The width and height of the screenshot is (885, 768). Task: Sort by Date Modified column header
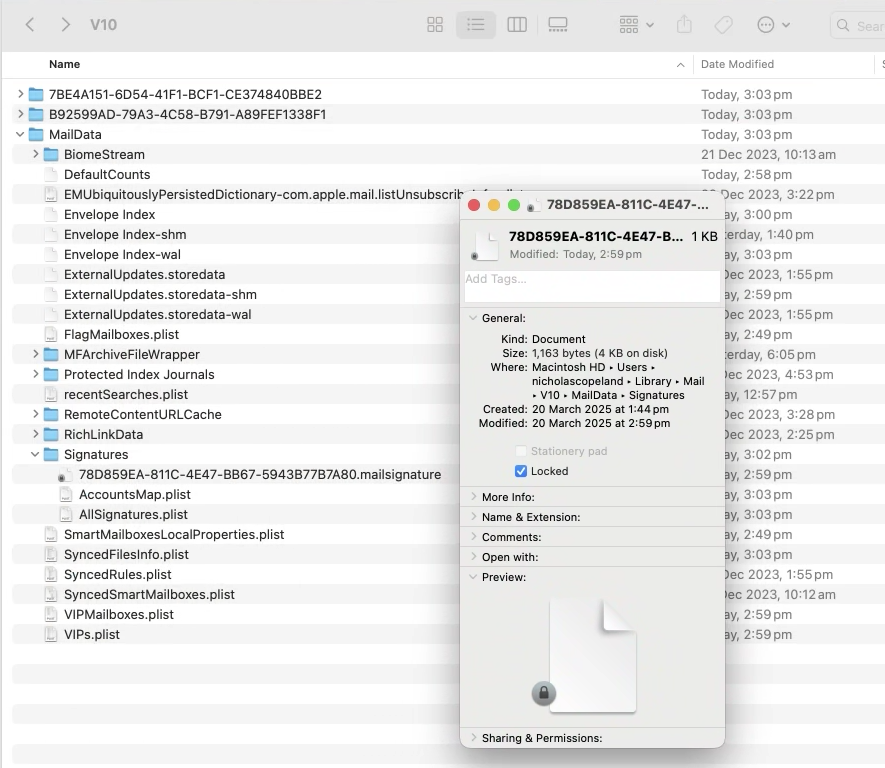coord(737,64)
